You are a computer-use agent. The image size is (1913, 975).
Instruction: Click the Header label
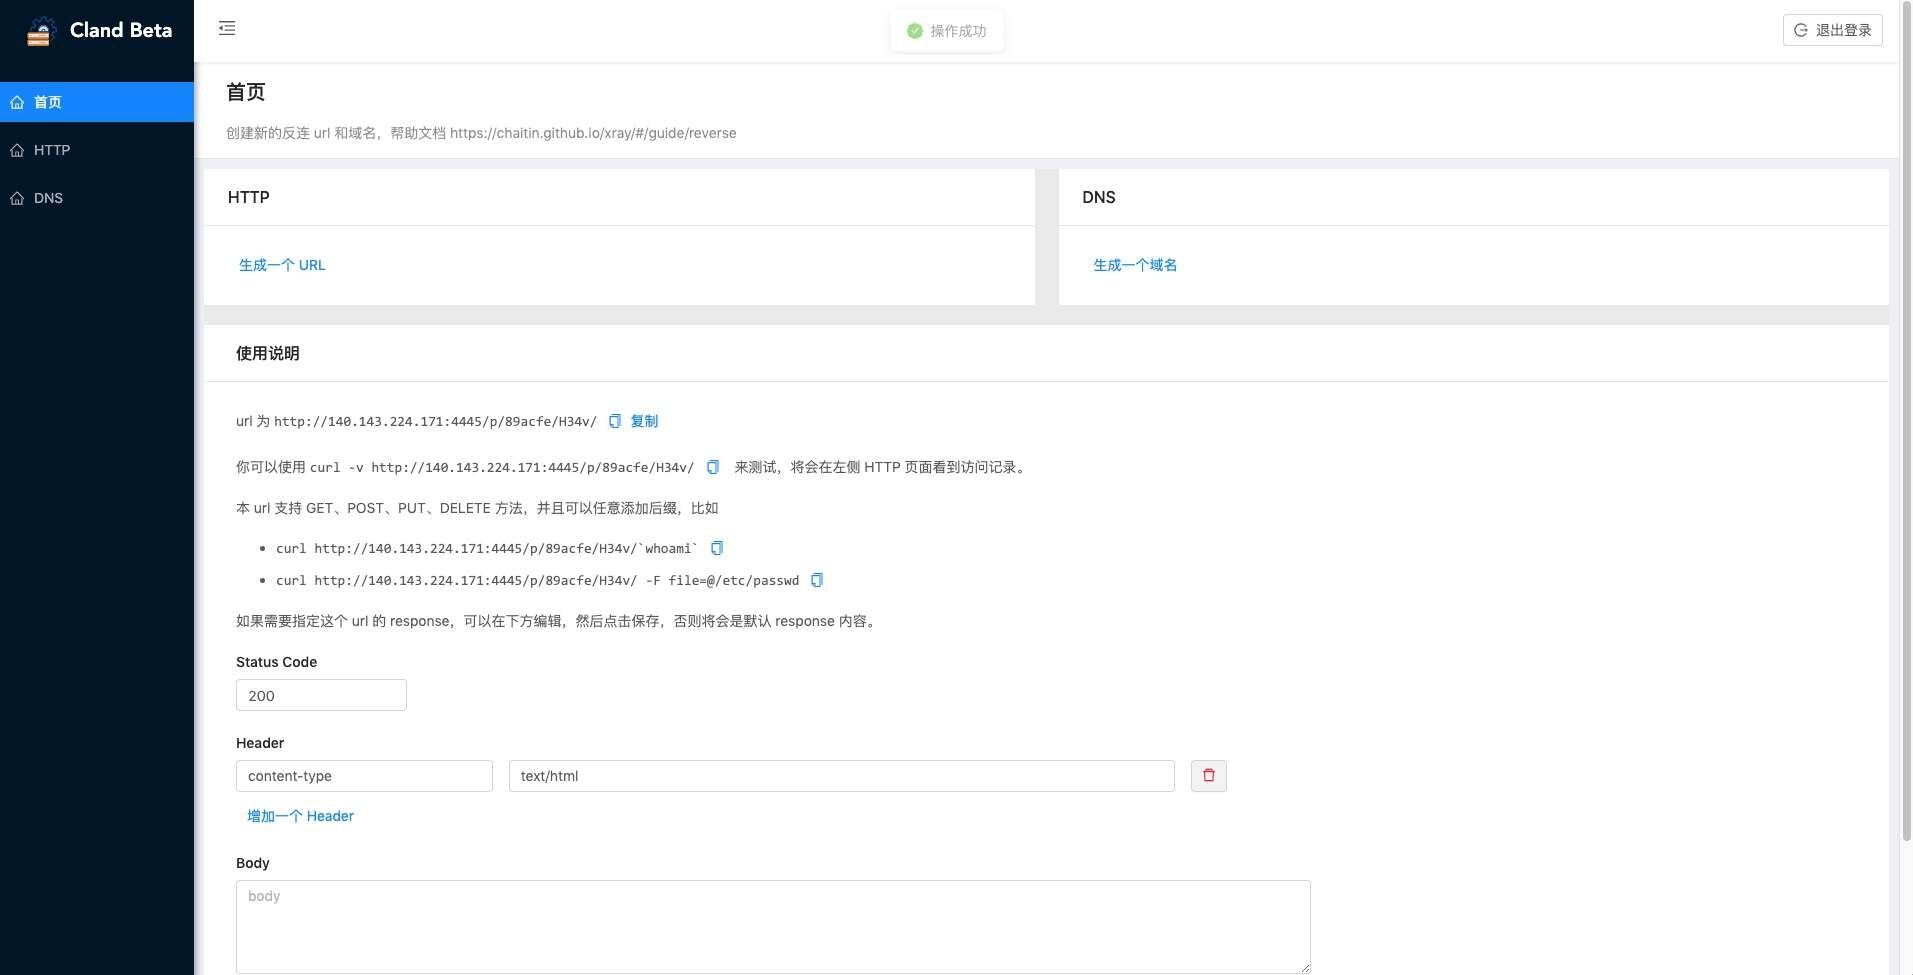pyautogui.click(x=260, y=743)
